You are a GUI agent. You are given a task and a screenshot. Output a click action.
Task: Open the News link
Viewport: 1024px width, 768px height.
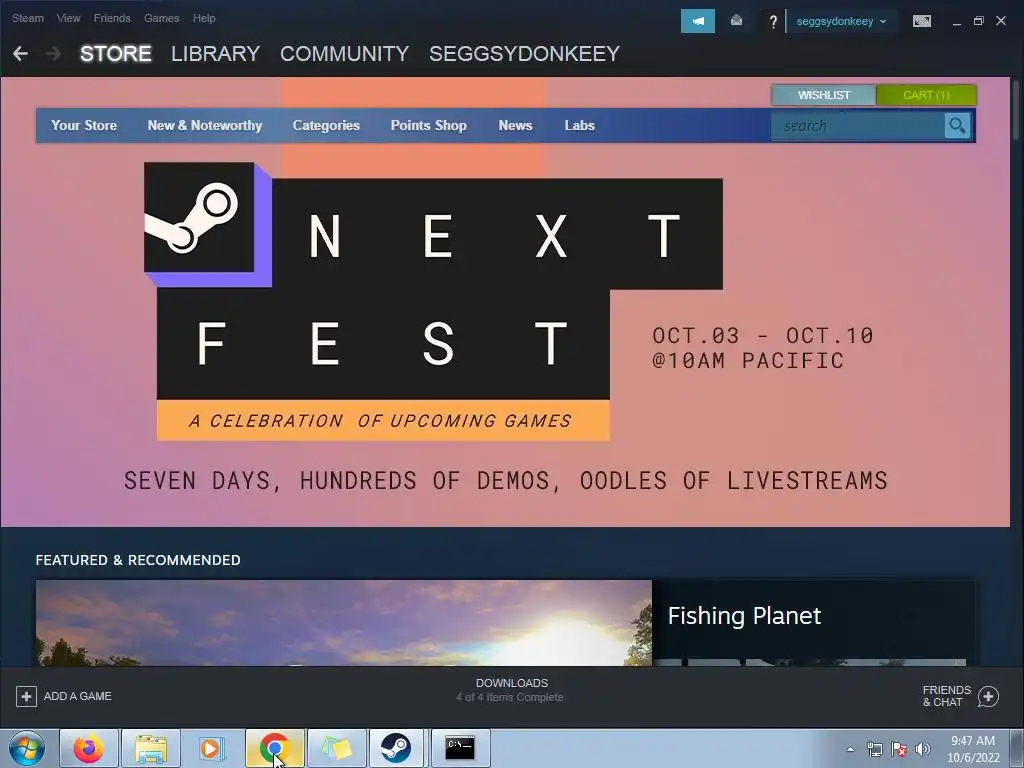[x=515, y=125]
